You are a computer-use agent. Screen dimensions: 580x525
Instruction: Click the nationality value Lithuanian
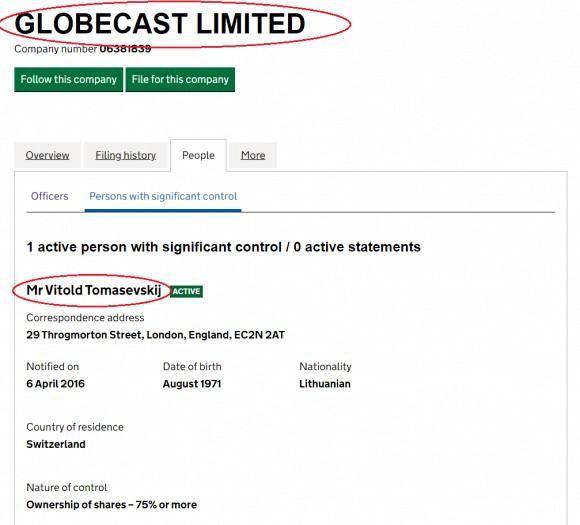click(325, 384)
